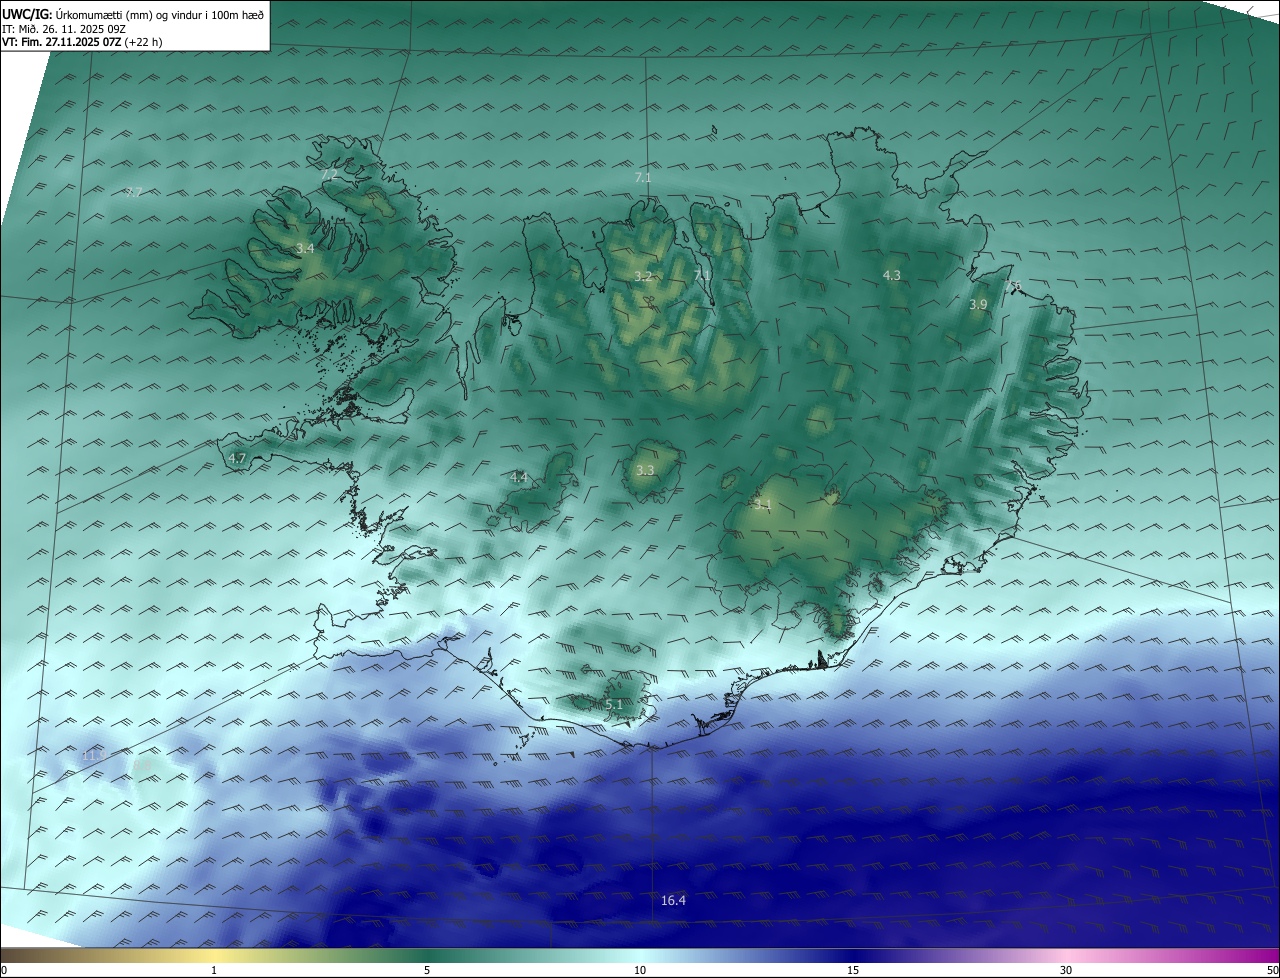The height and width of the screenshot is (978, 1280).
Task: Click the 3.3 value on the glacier
Action: tap(645, 470)
